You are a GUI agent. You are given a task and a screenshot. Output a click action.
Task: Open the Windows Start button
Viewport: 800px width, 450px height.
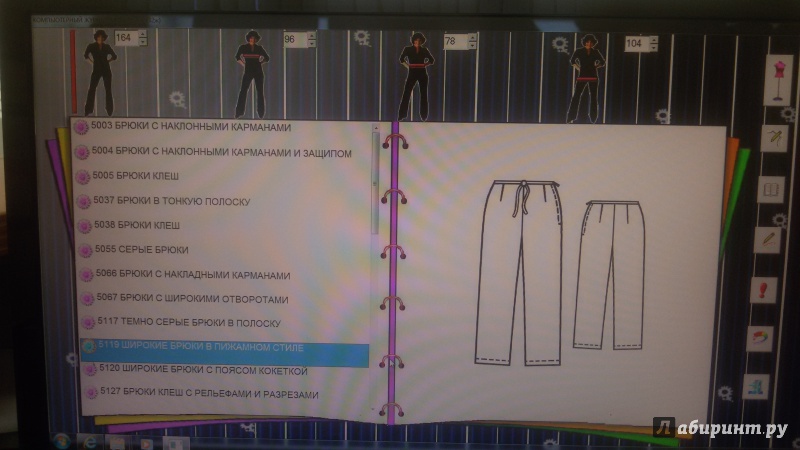62,441
